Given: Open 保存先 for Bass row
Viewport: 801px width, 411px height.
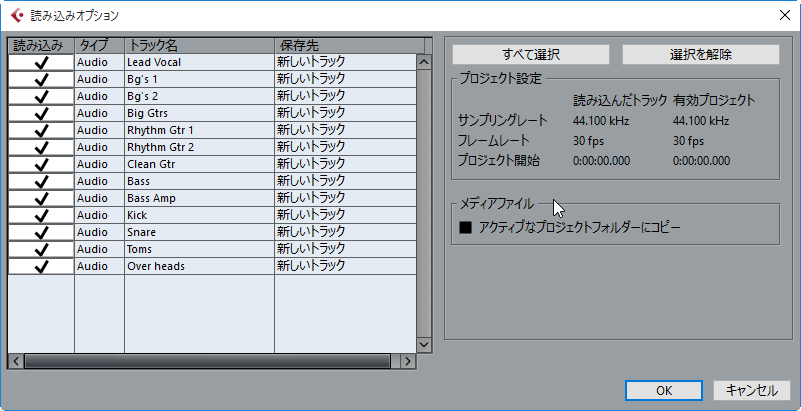Looking at the screenshot, I should [345, 181].
